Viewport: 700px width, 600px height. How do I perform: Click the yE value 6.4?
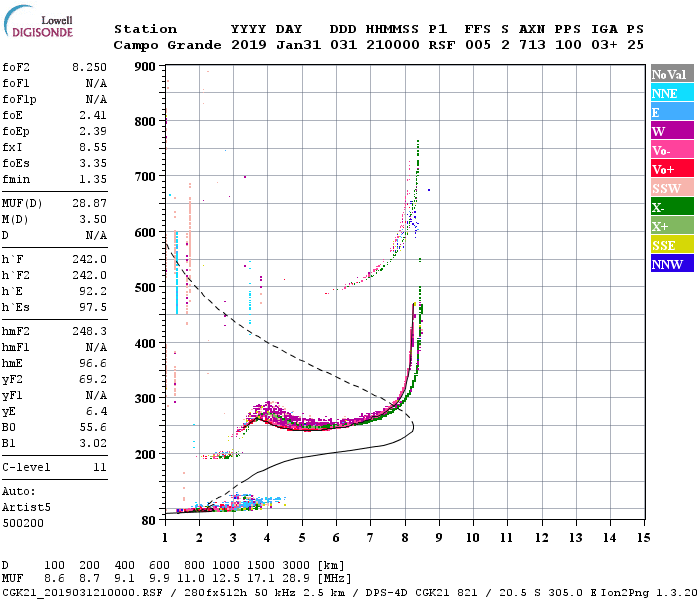(x=96, y=411)
